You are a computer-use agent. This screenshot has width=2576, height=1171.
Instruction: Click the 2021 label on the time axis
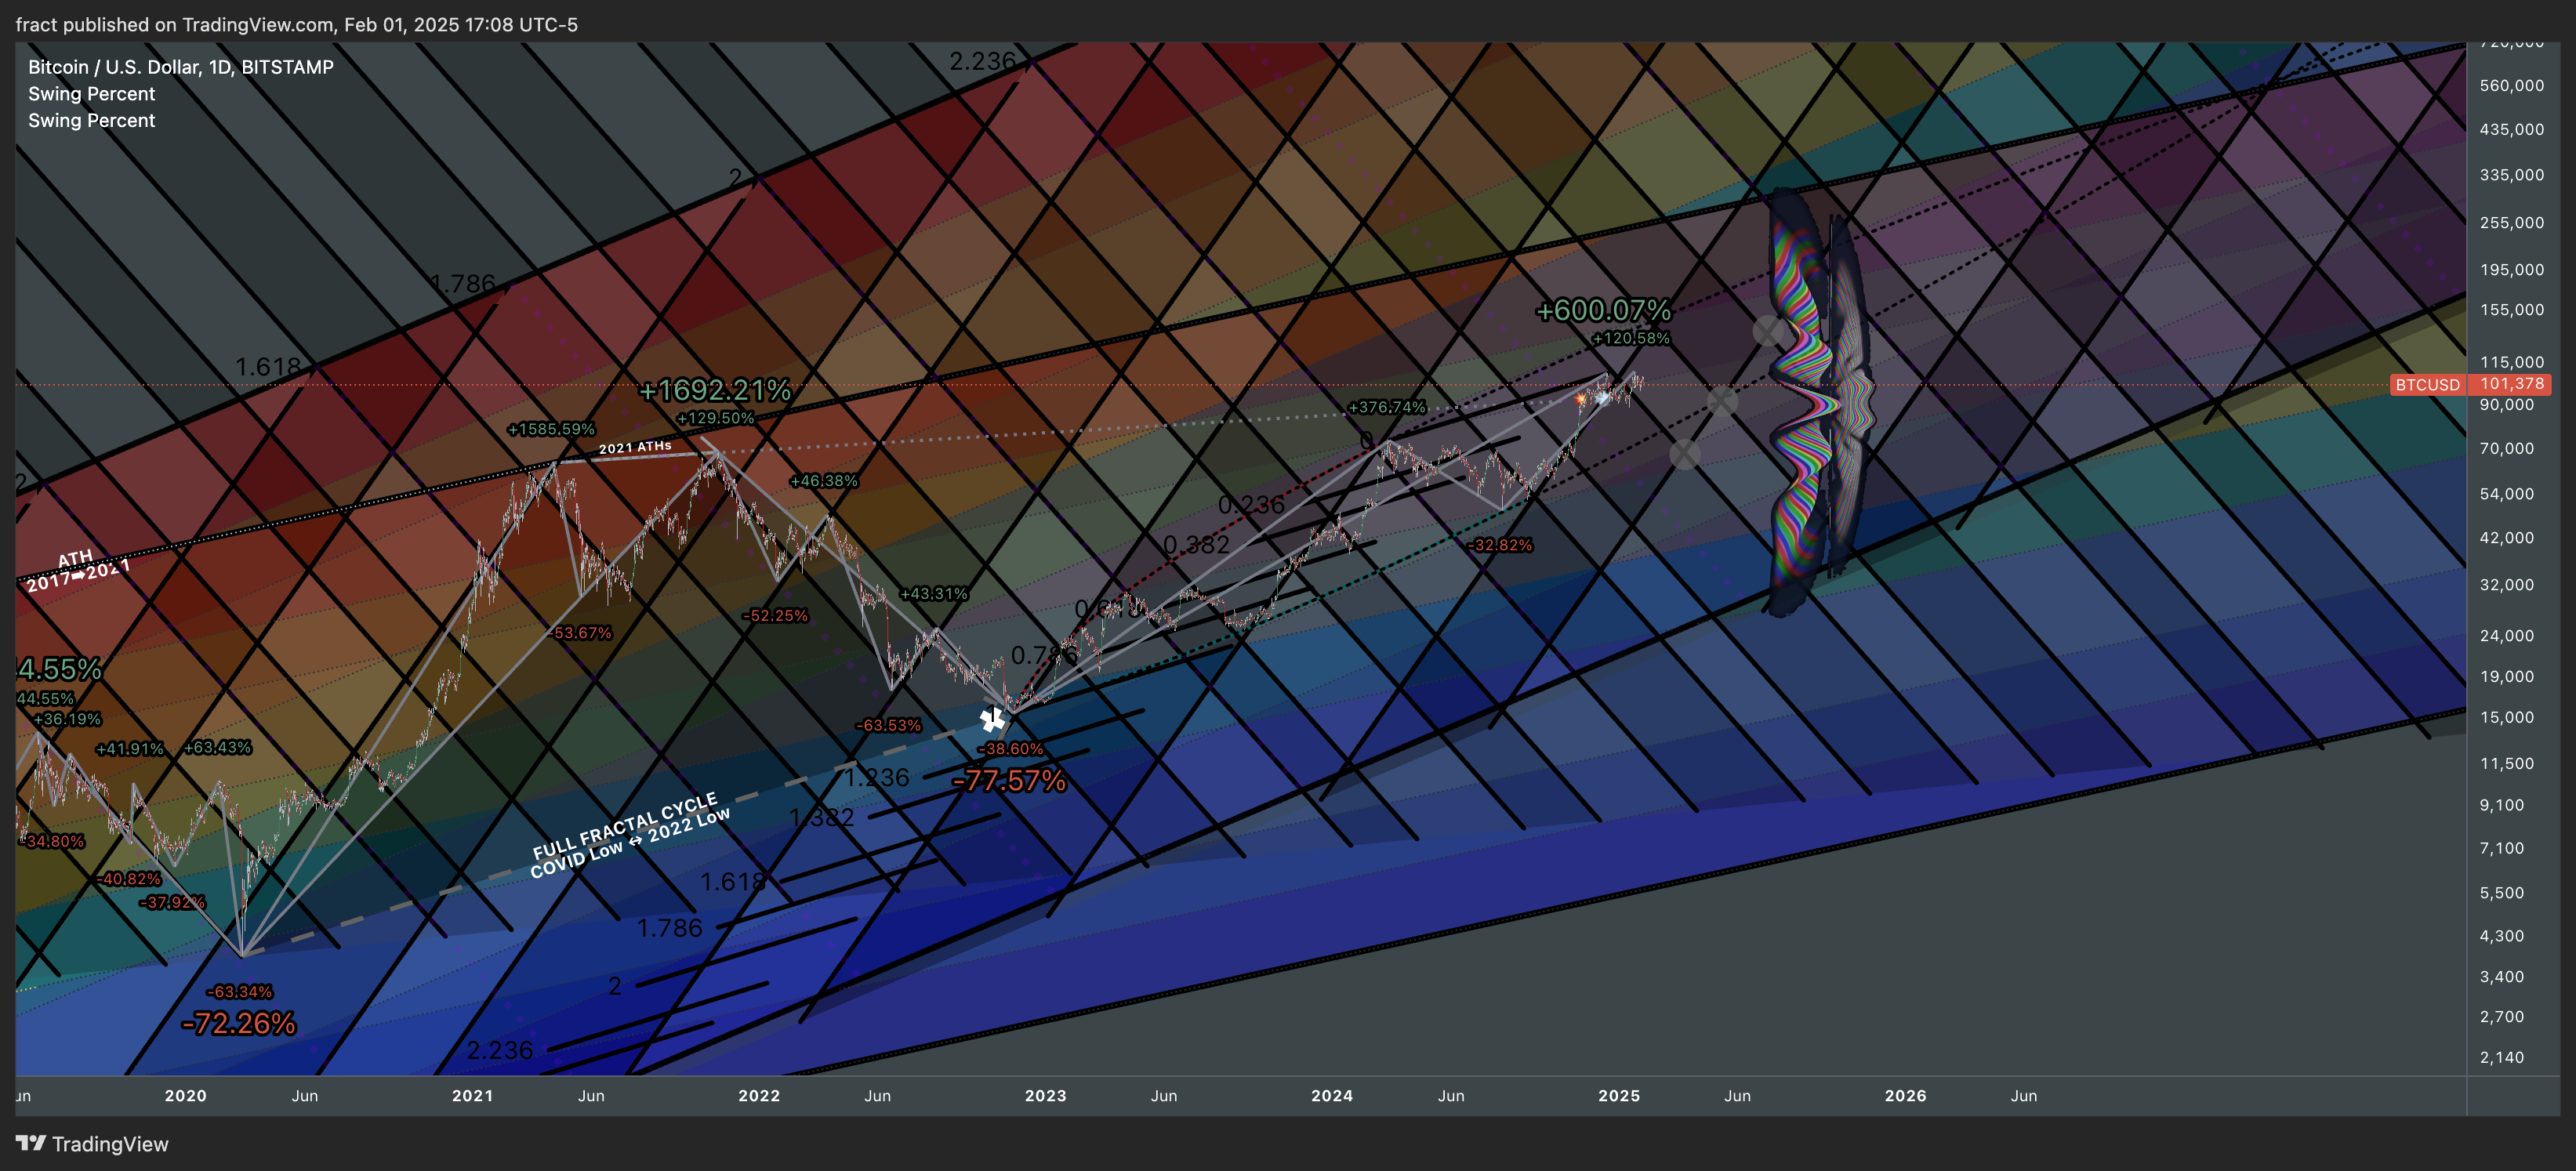click(472, 1096)
